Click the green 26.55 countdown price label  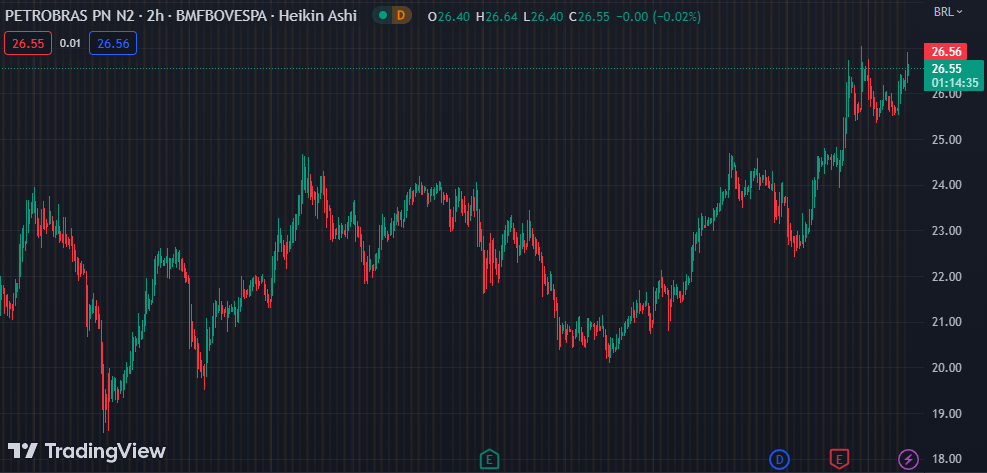[x=953, y=75]
